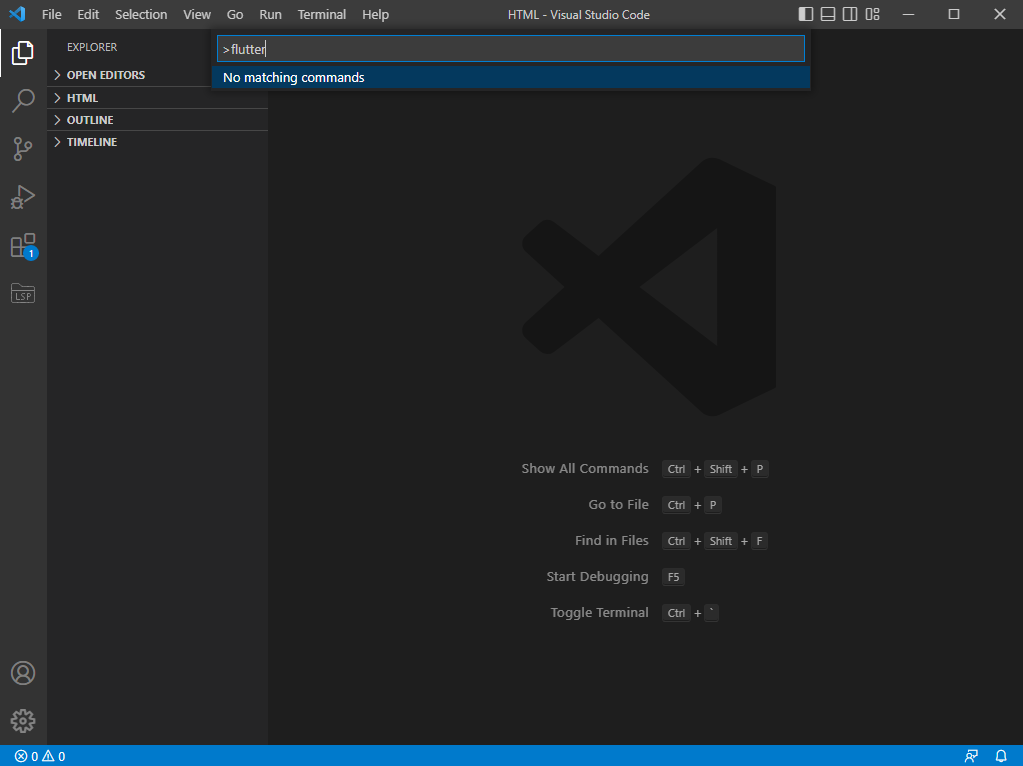Click the errors count in status bar
Image resolution: width=1023 pixels, height=766 pixels.
pos(27,756)
